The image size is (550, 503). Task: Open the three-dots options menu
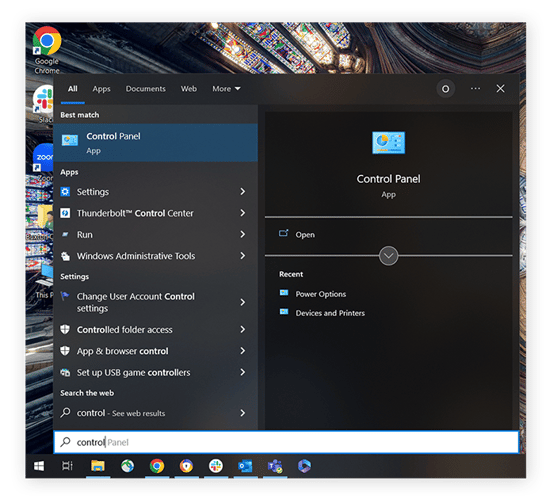click(475, 88)
